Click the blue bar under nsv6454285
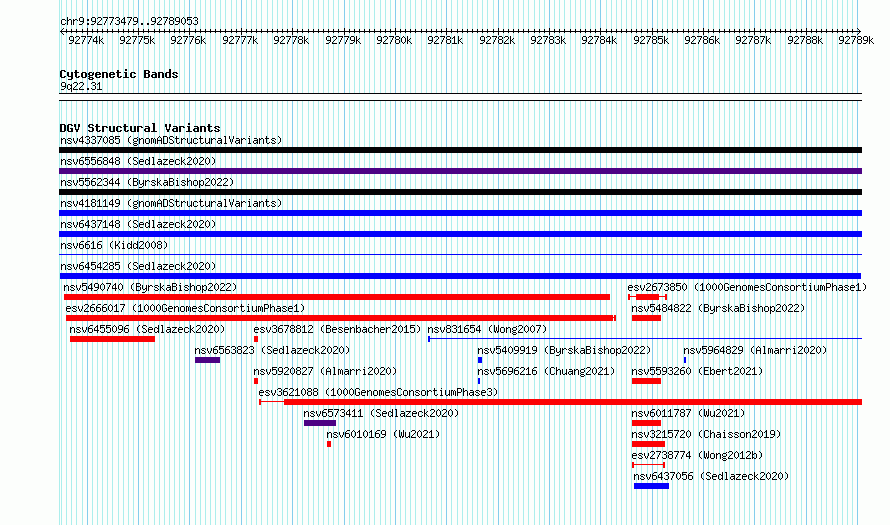Image resolution: width=890 pixels, height=525 pixels. [460, 276]
